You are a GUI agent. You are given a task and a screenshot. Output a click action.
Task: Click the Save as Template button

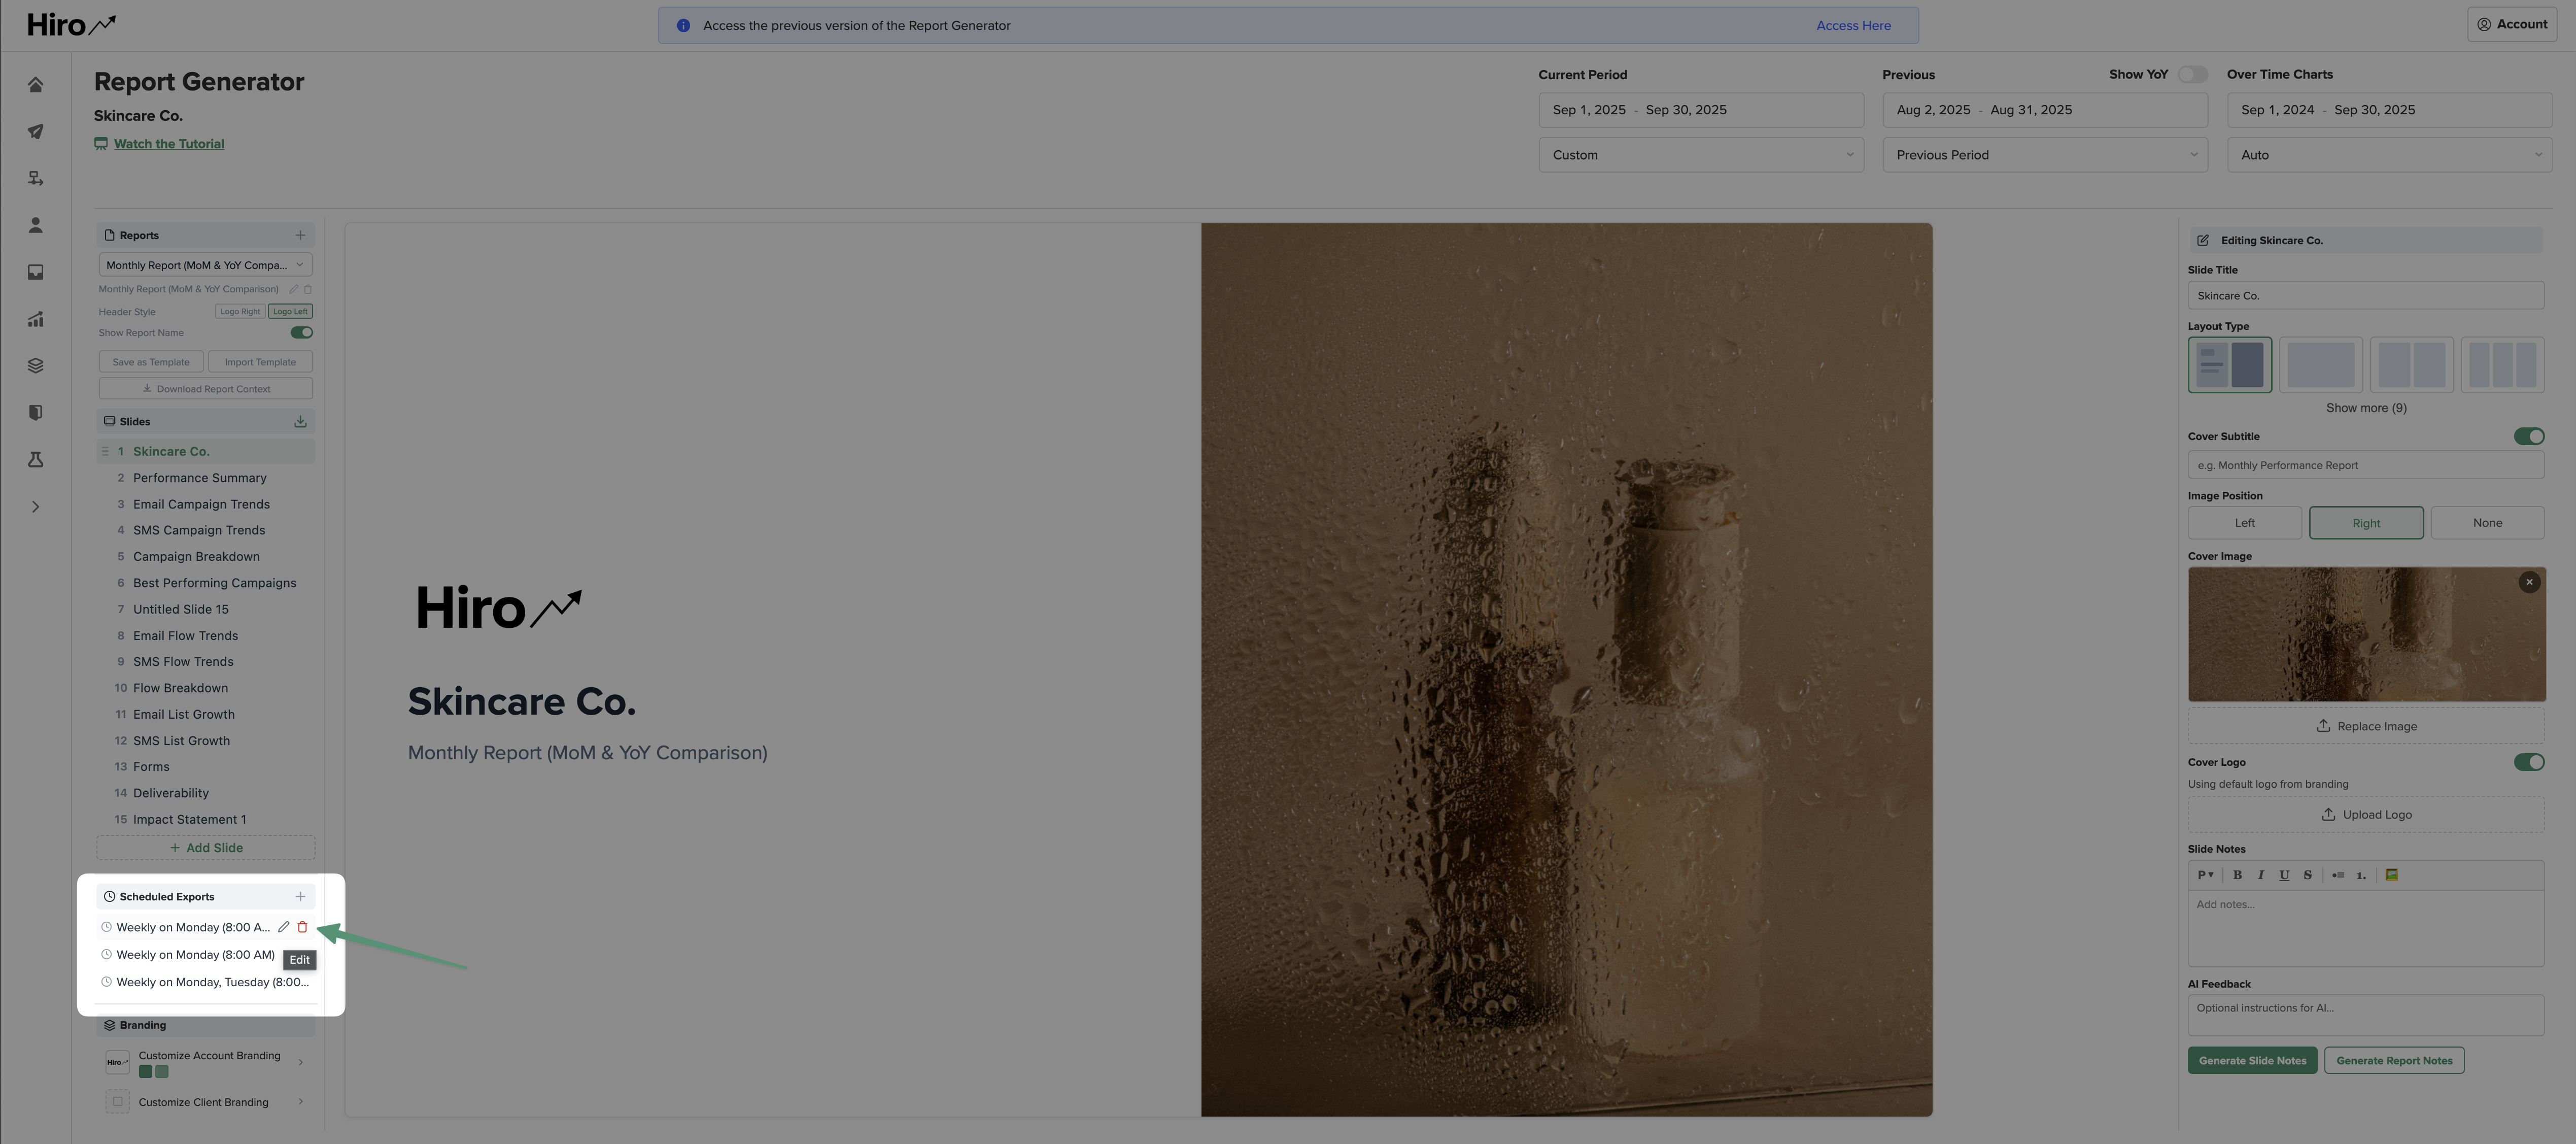point(151,362)
